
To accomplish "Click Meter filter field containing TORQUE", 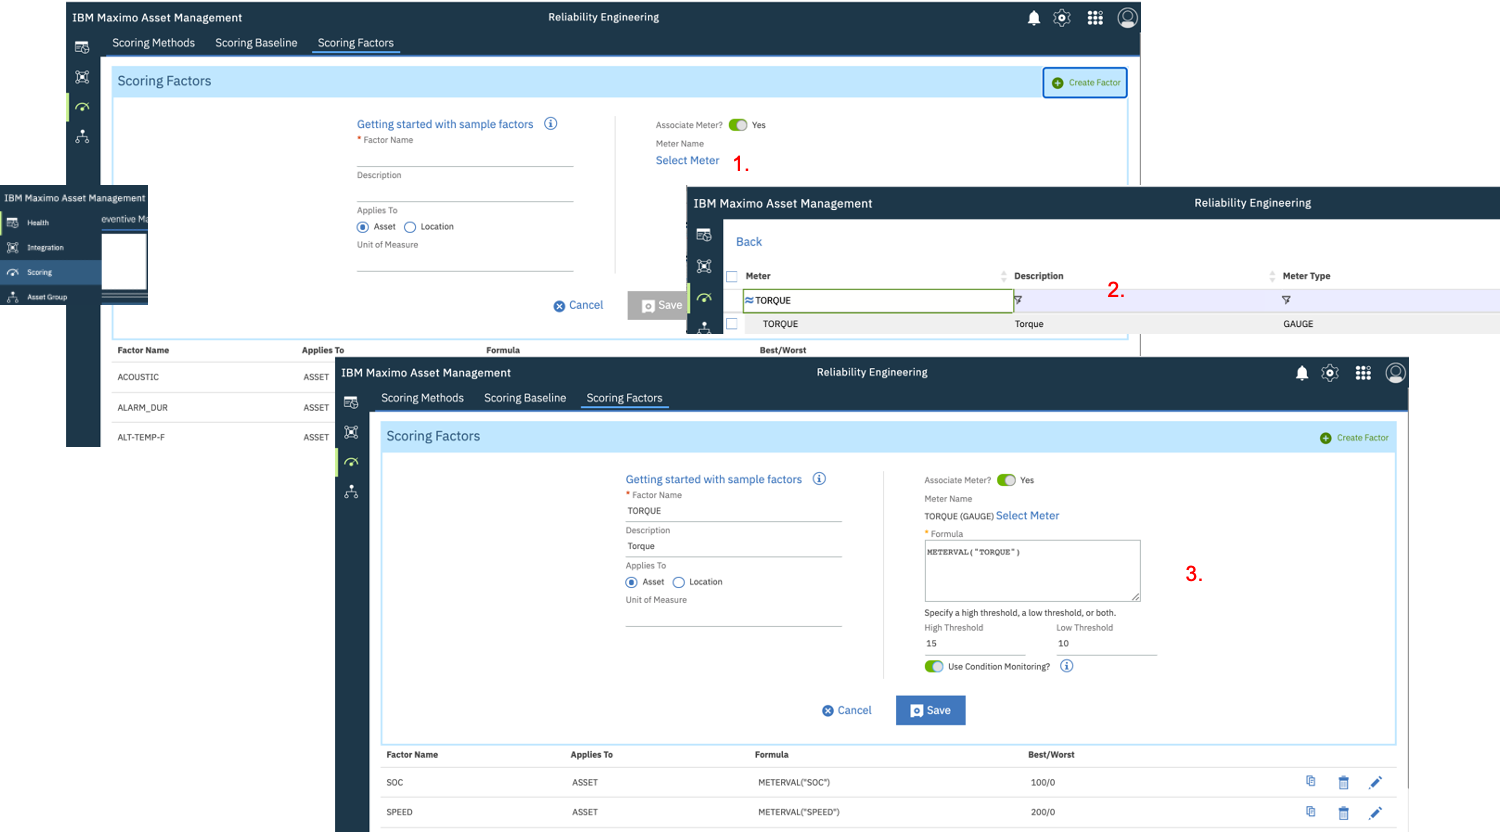I will [x=878, y=300].
